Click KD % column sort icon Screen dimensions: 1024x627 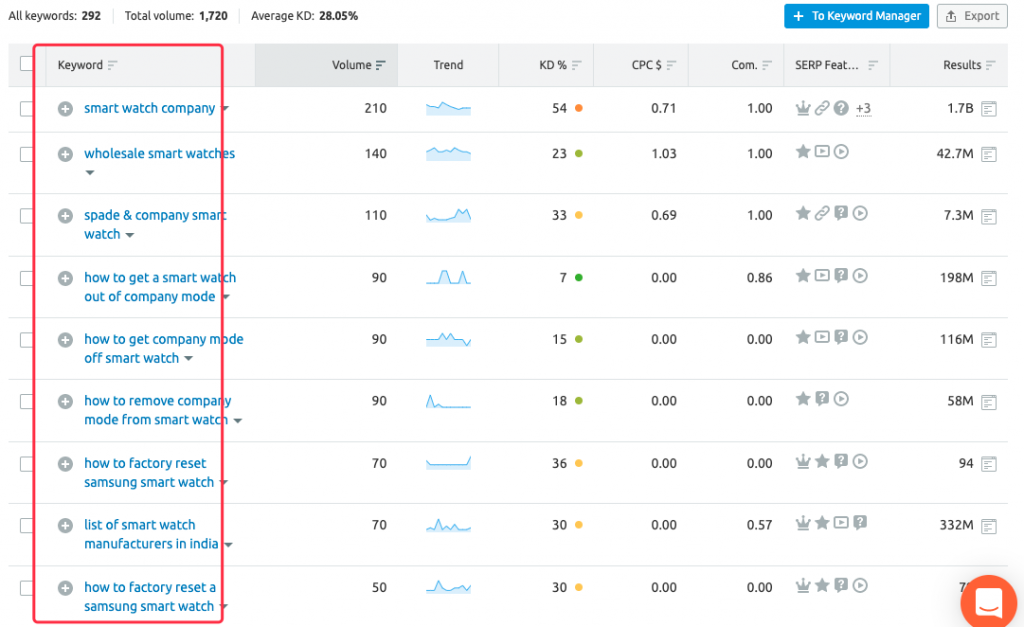[577, 65]
